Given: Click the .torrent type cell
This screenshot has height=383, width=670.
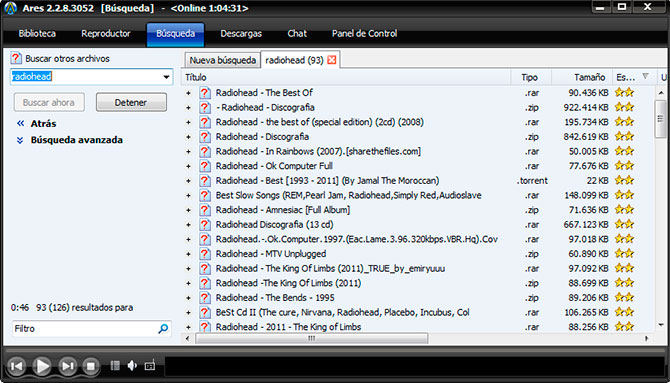Looking at the screenshot, I should click(x=532, y=181).
